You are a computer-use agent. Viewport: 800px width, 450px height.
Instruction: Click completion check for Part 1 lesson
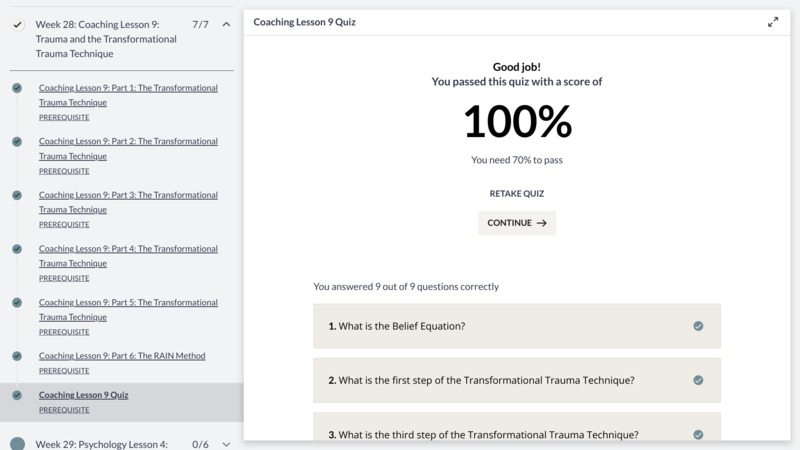pos(17,88)
